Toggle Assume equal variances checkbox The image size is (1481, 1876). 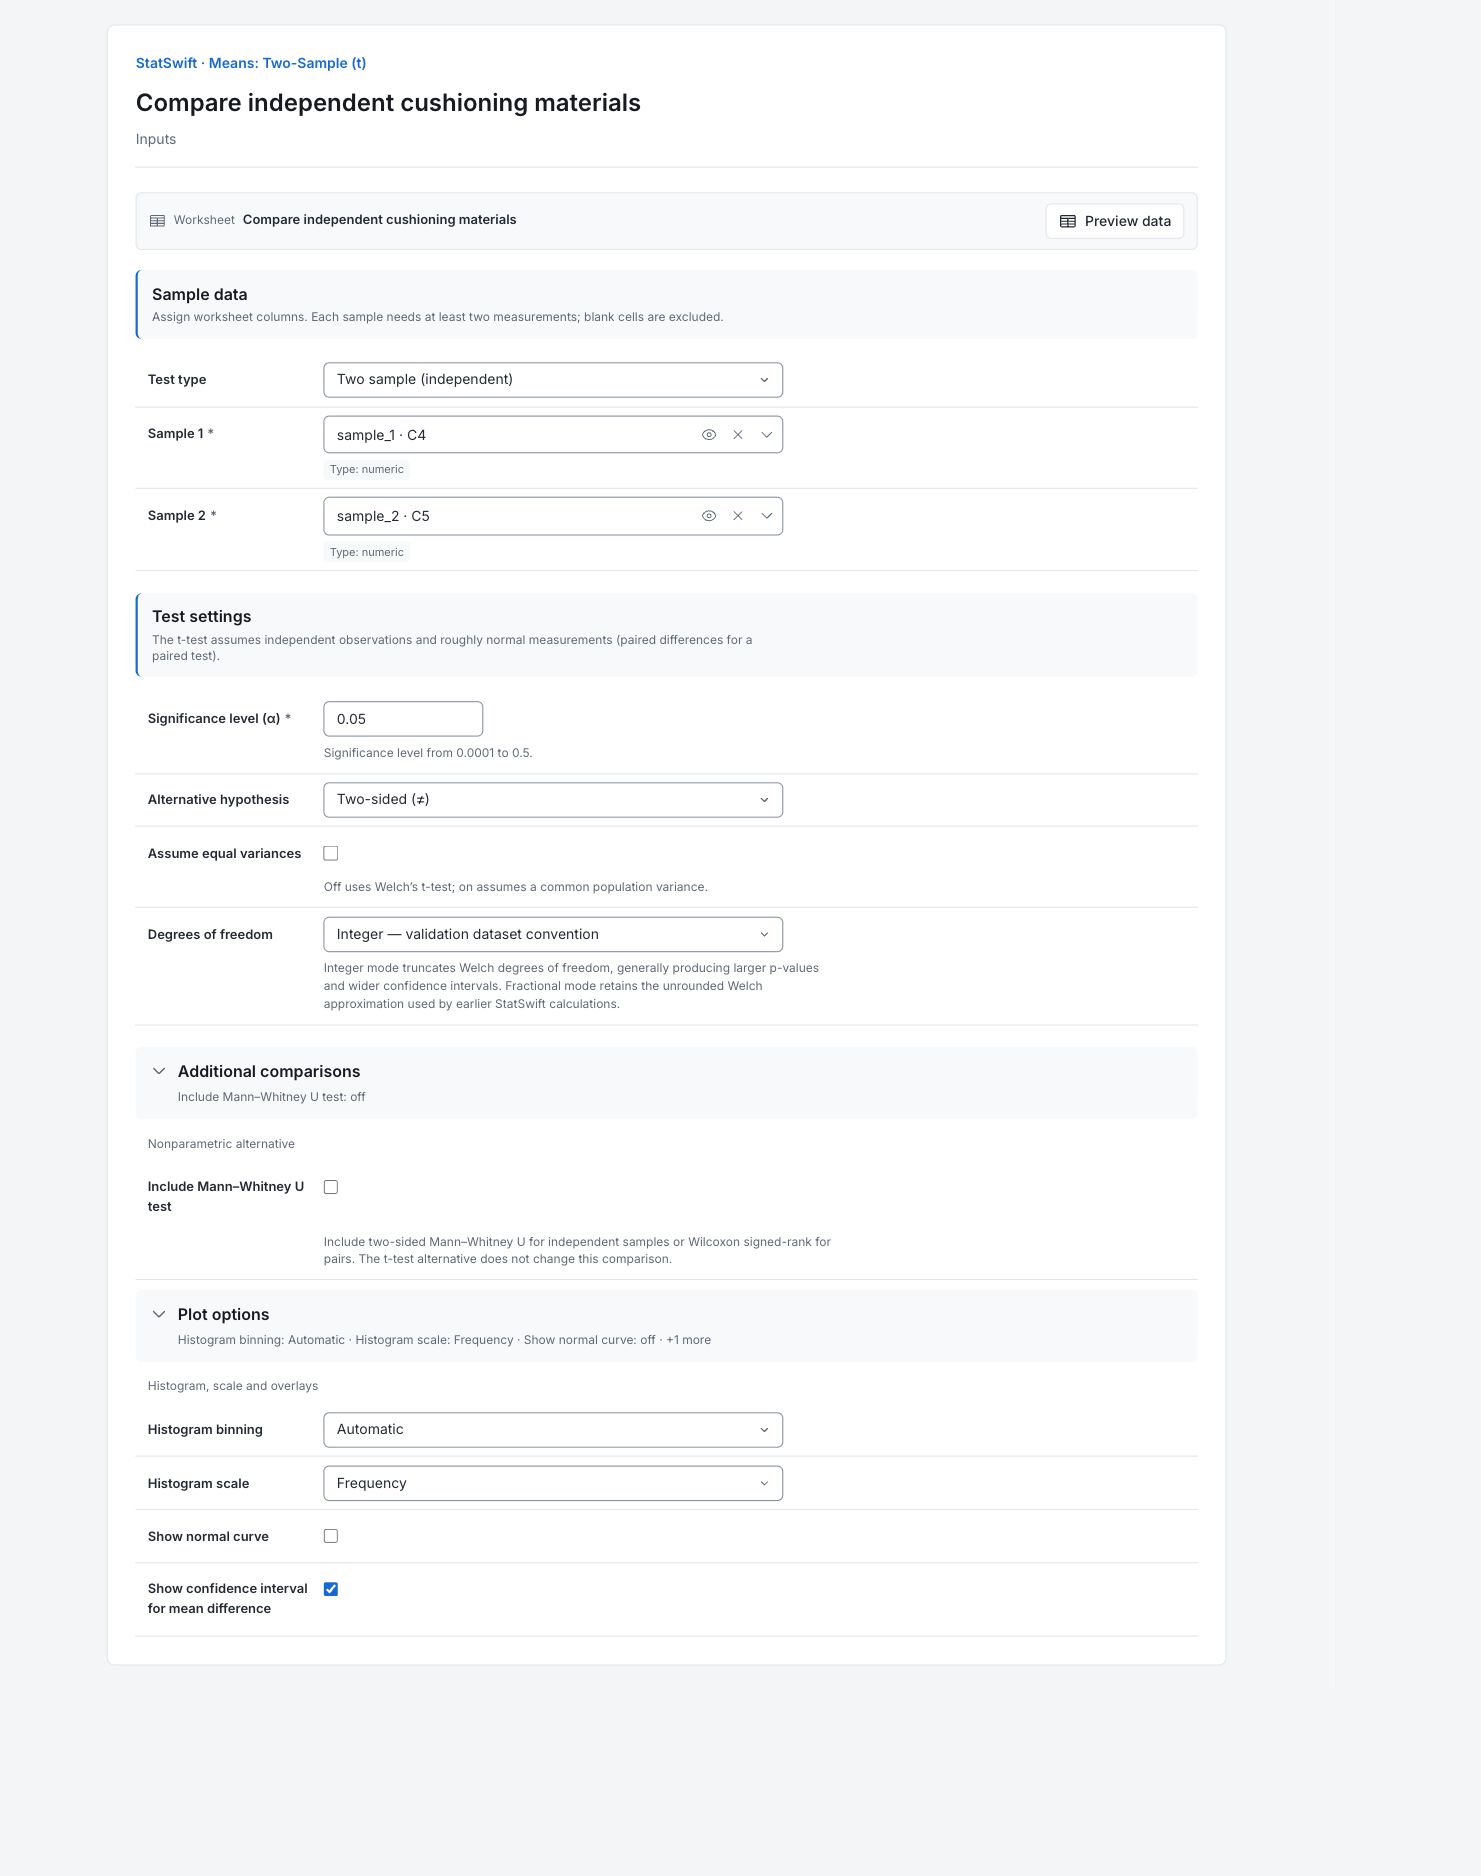331,854
